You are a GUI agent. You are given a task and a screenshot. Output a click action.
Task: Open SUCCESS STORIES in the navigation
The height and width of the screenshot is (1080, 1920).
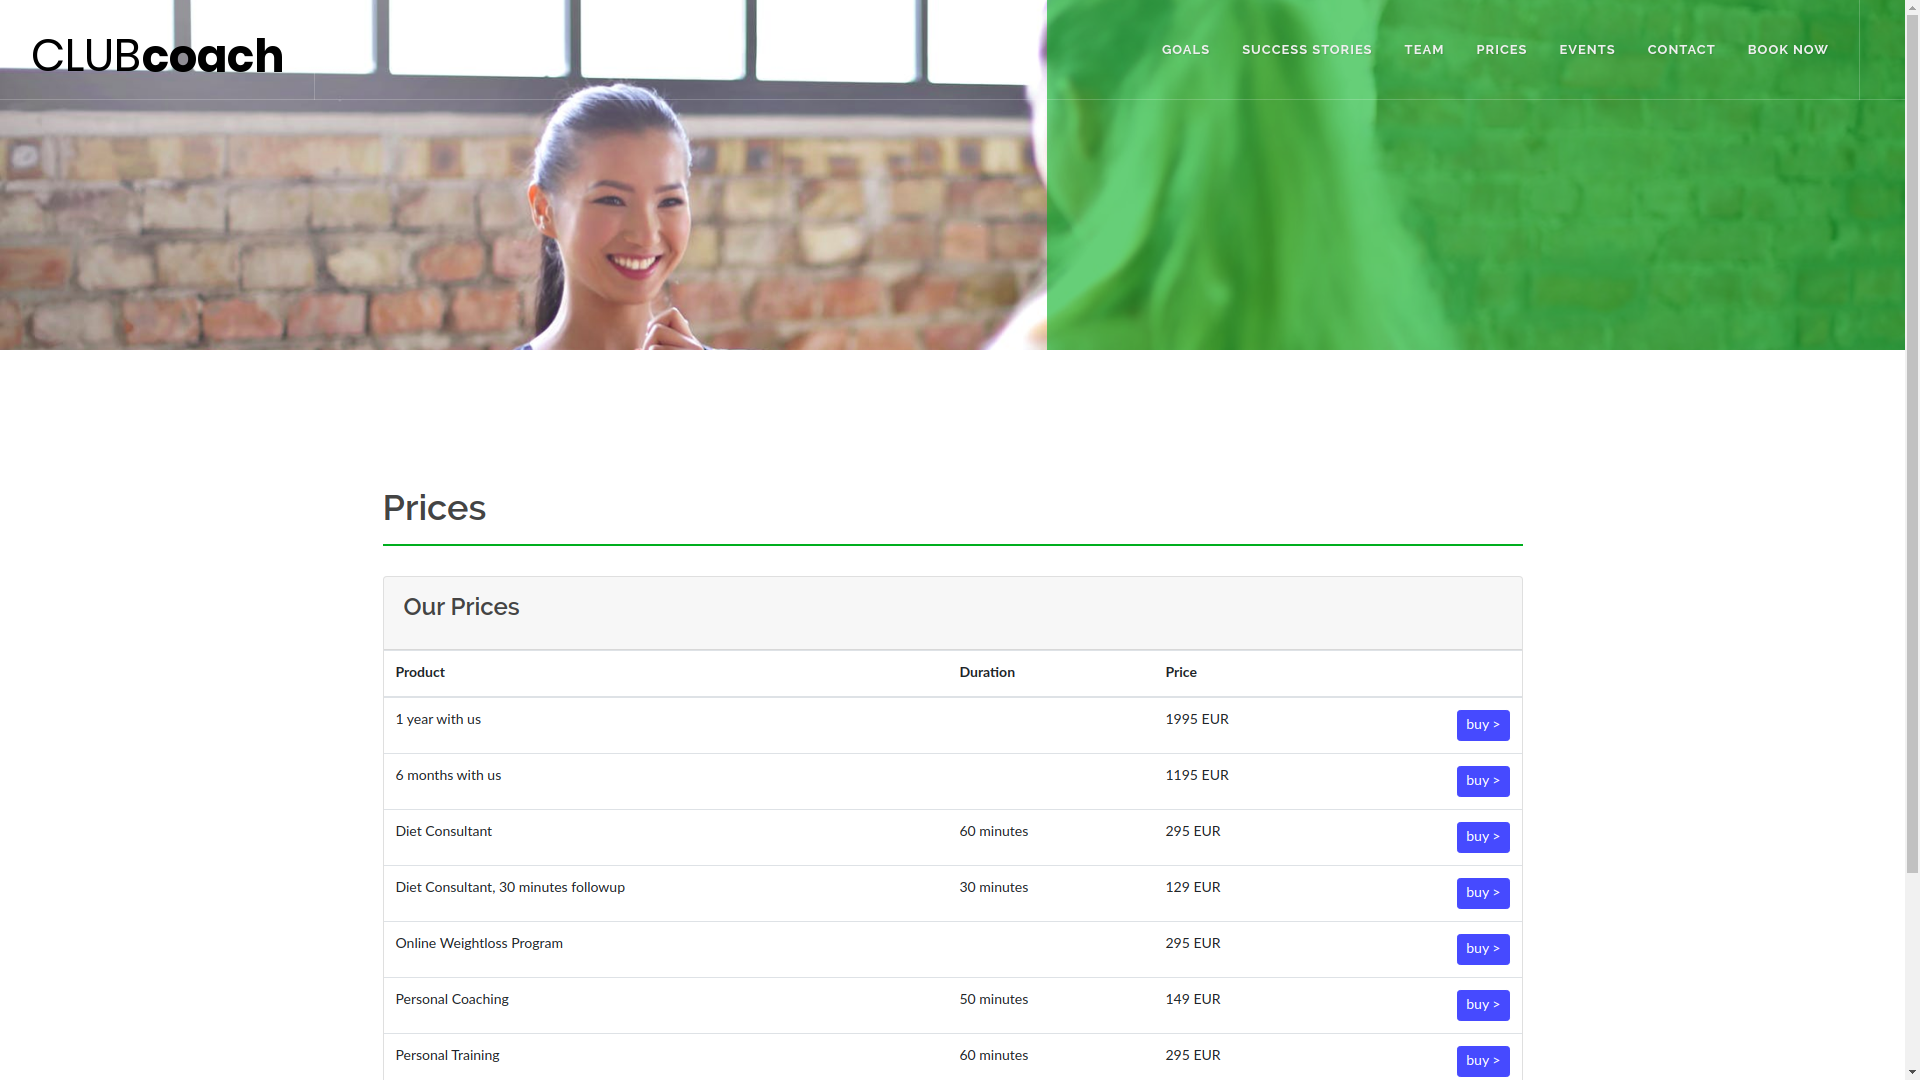click(1306, 50)
